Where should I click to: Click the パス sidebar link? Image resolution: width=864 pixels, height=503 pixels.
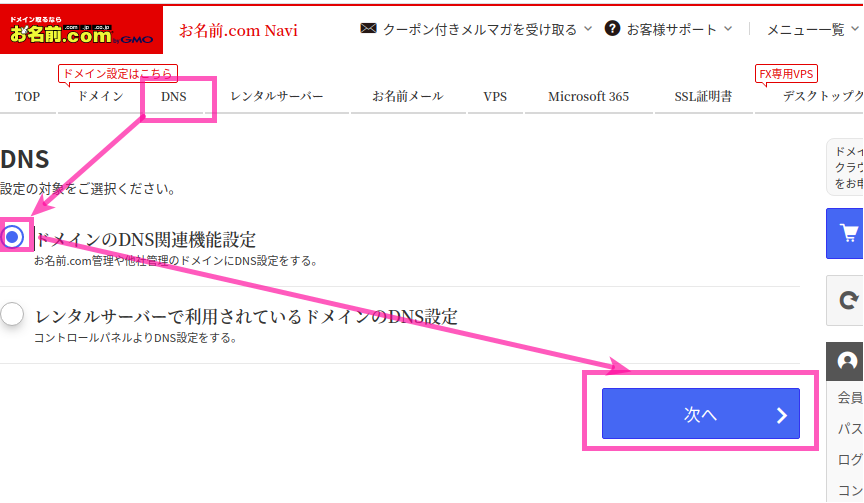tap(850, 428)
